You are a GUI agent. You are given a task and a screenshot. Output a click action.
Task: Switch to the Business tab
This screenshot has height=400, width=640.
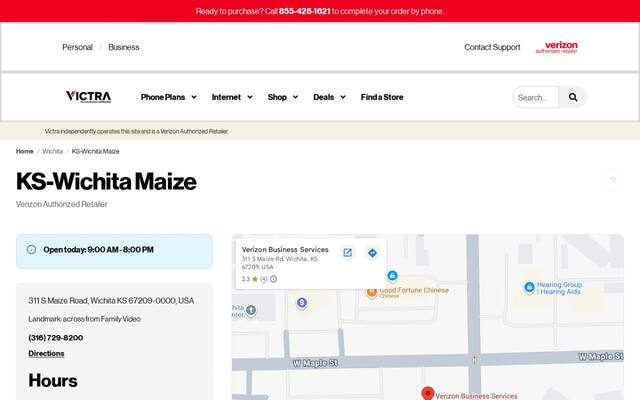[124, 47]
